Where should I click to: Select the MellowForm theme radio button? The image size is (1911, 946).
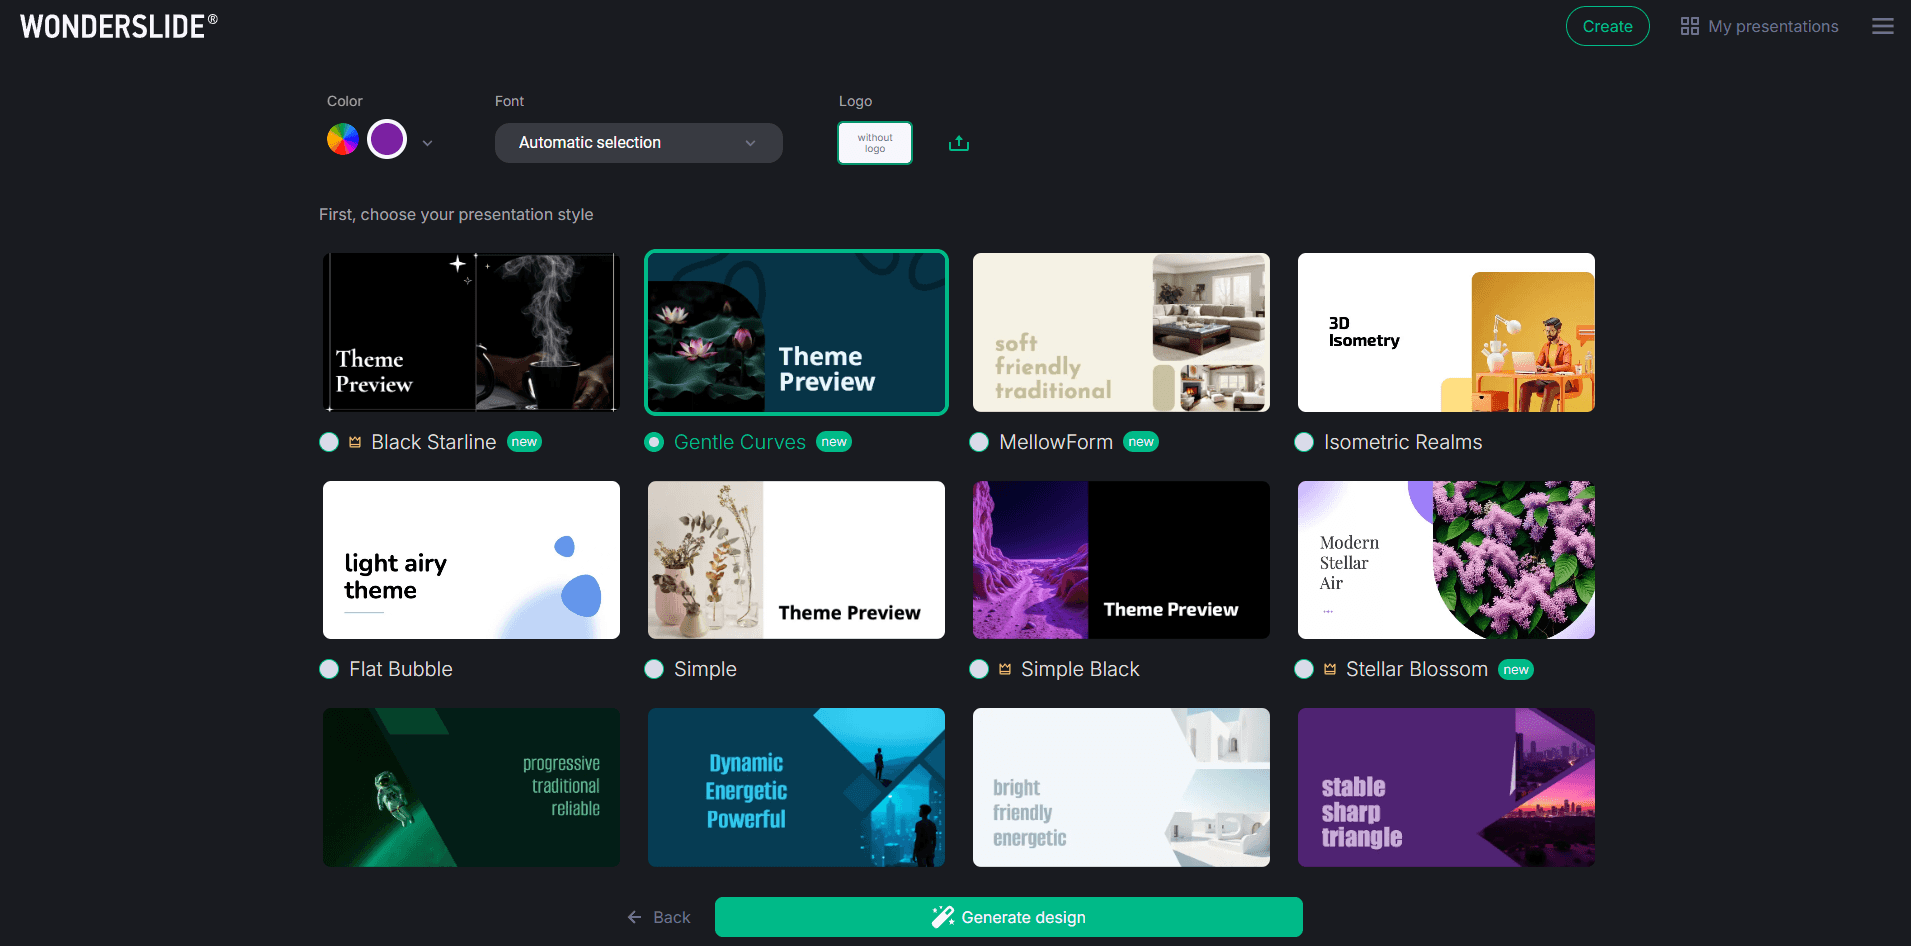point(979,441)
